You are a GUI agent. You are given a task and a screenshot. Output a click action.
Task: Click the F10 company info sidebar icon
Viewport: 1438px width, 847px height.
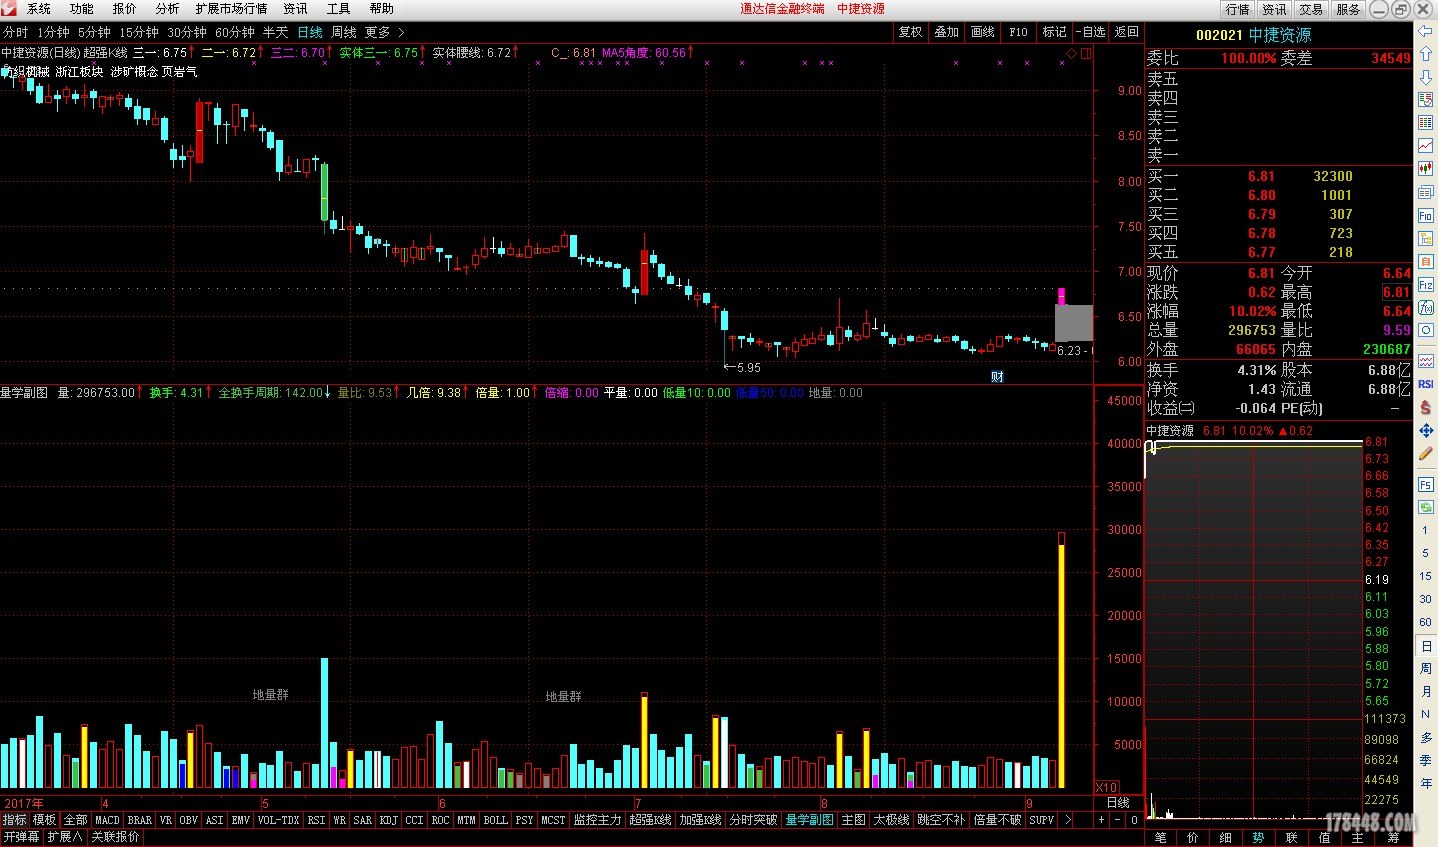pos(1426,216)
